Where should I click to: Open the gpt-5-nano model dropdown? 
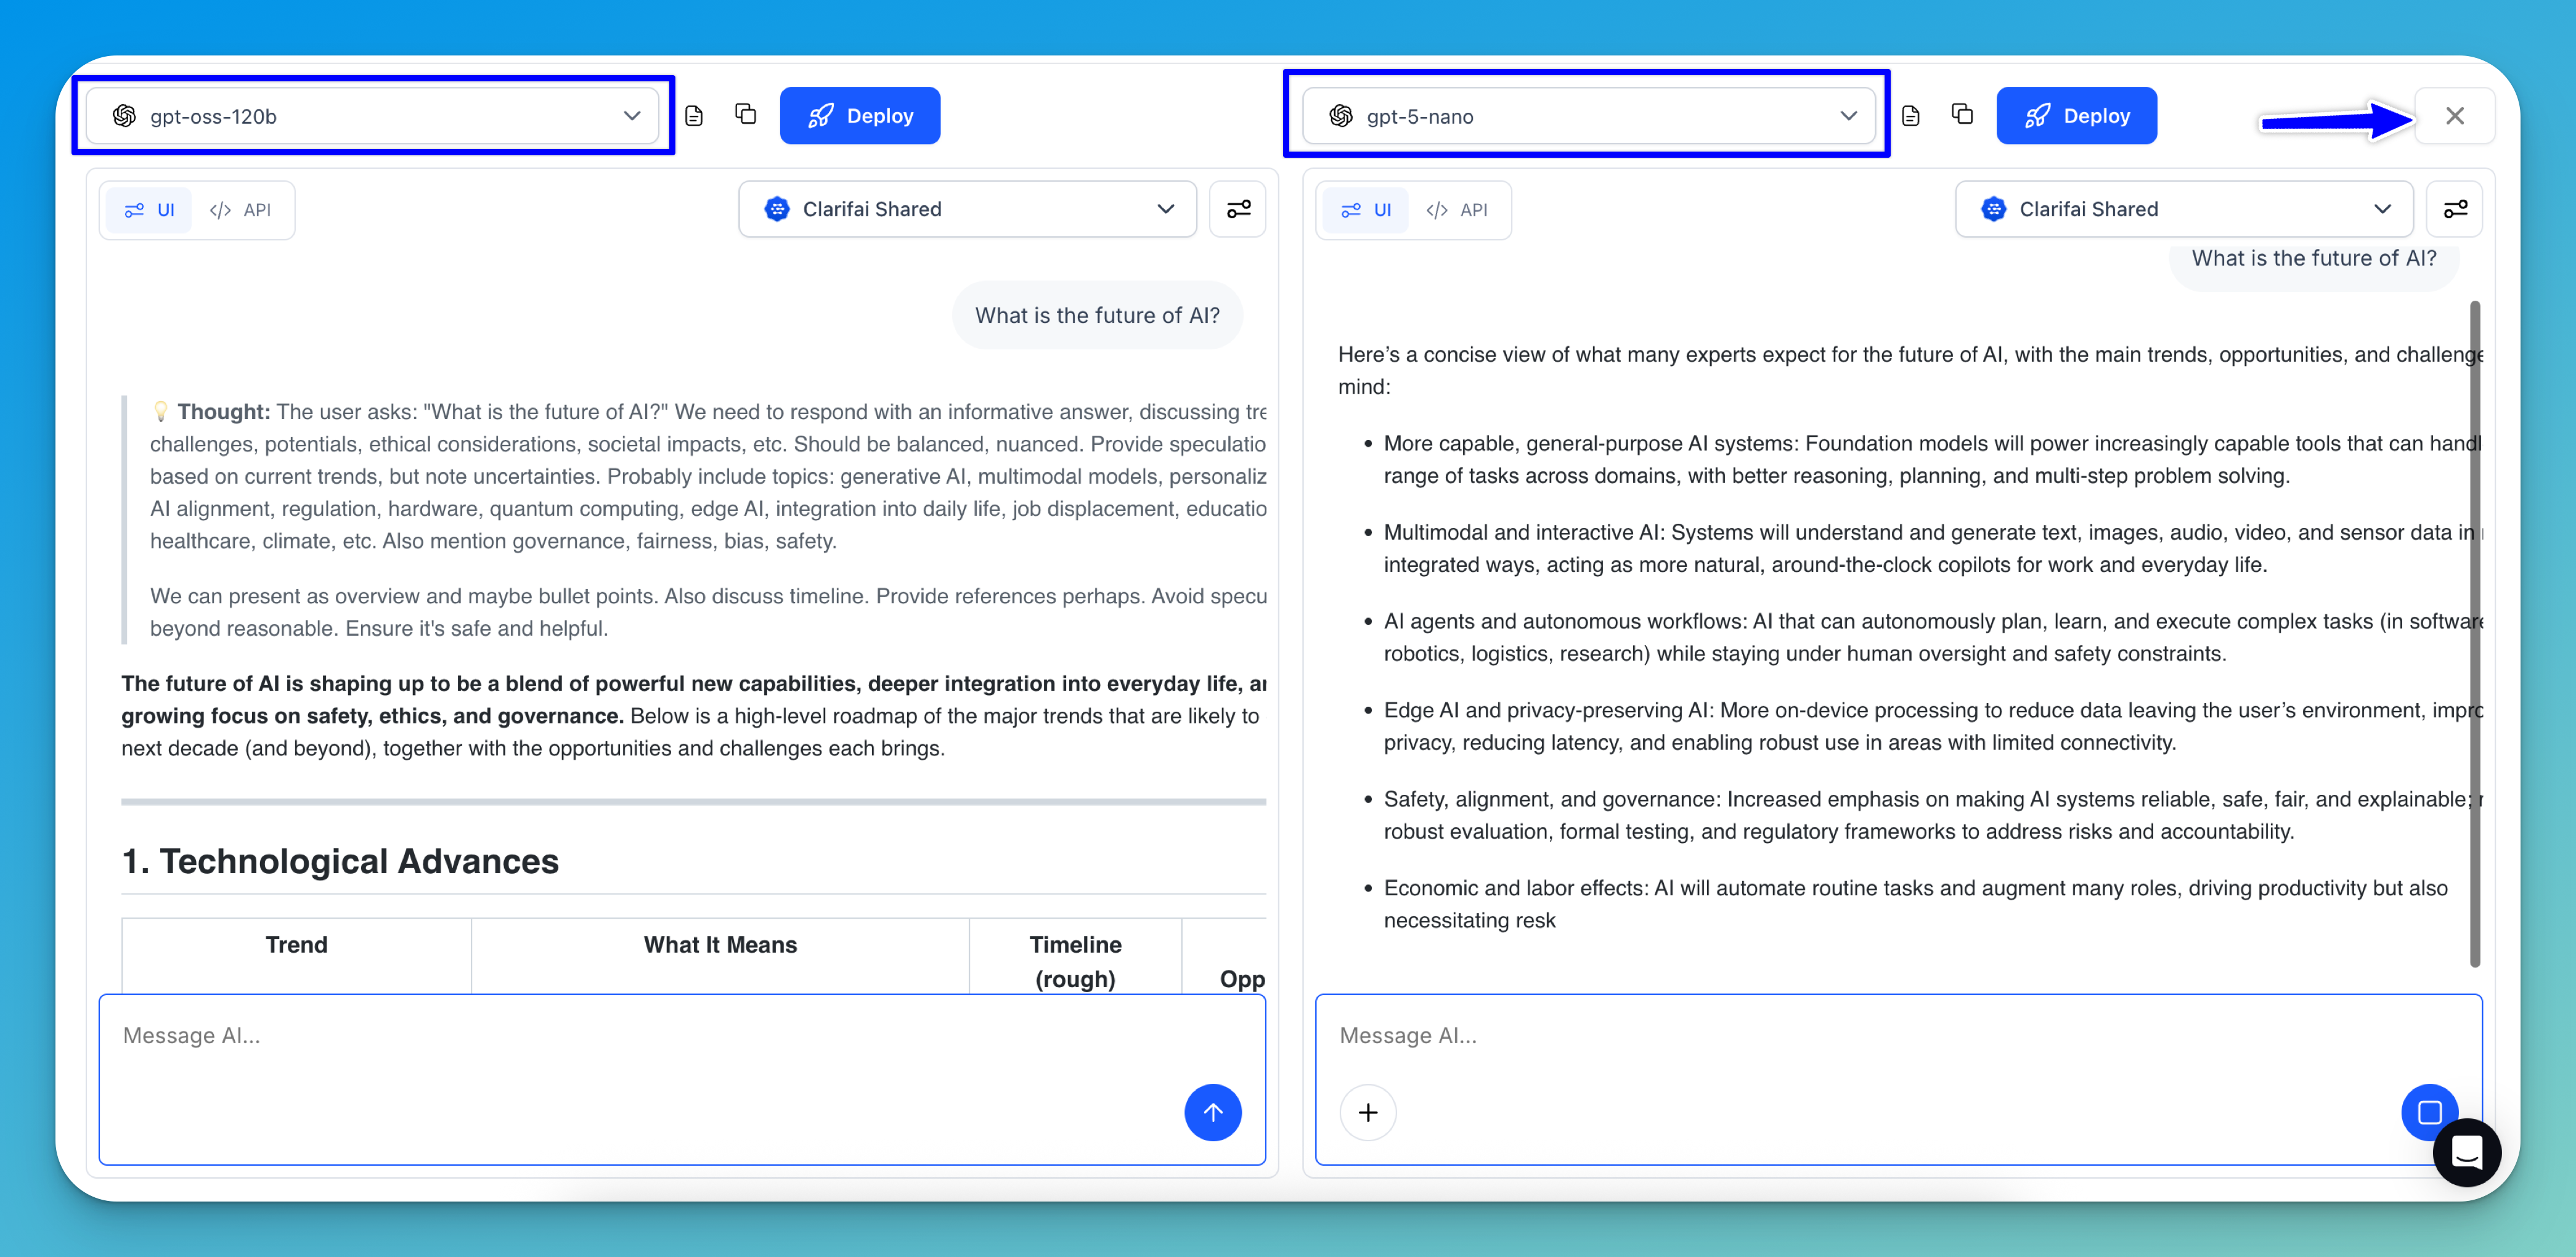point(1588,116)
